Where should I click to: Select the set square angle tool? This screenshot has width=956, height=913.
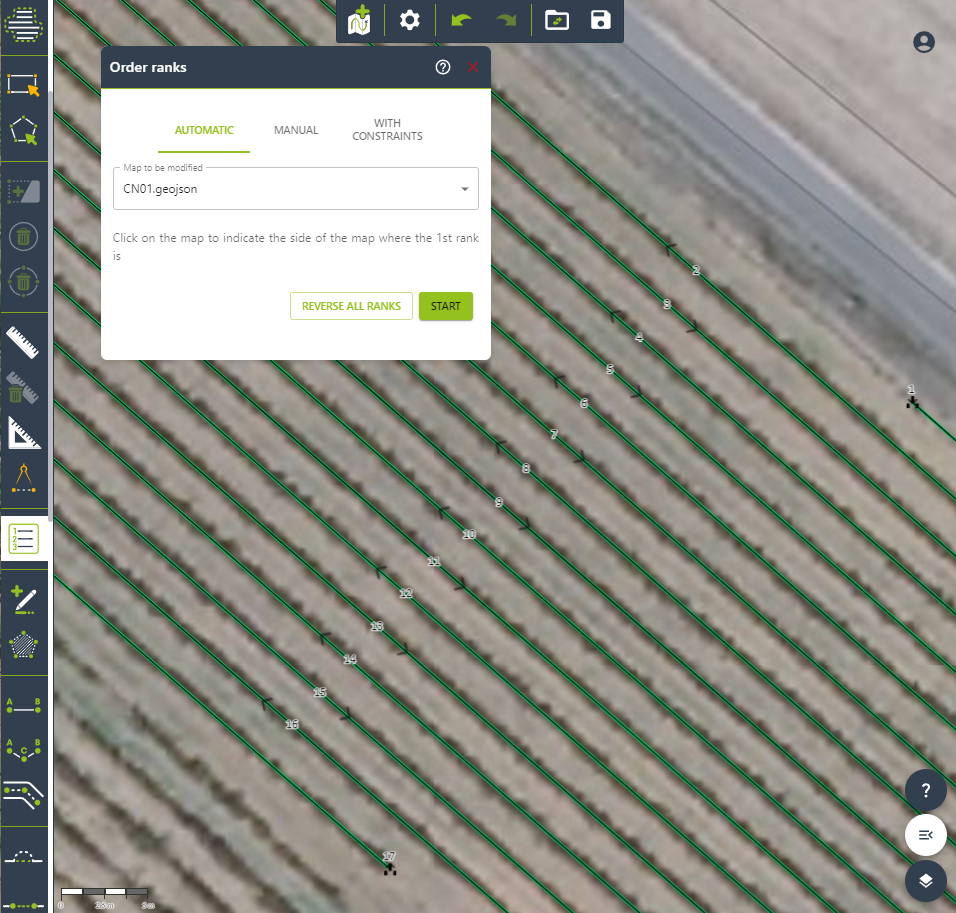pos(24,433)
